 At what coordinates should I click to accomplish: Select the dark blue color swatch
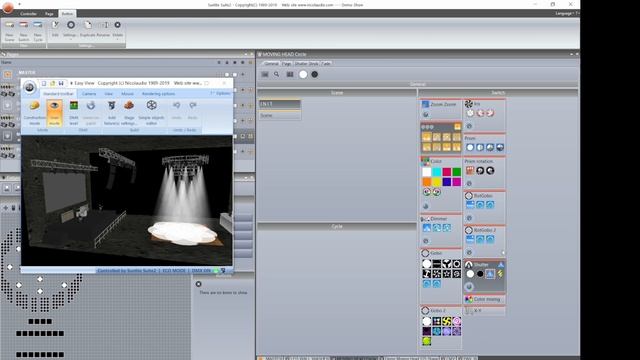point(447,182)
